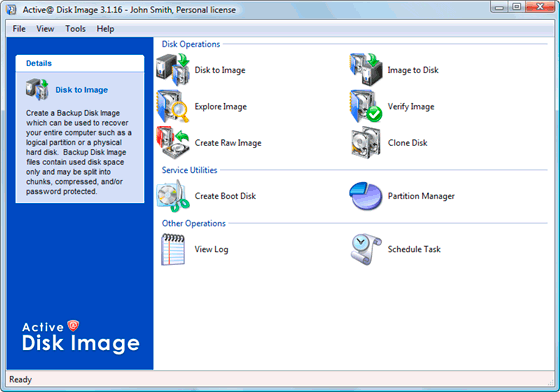This screenshot has height=392, width=560.
Task: Click the Explore Image magnifier icon
Action: (x=173, y=106)
